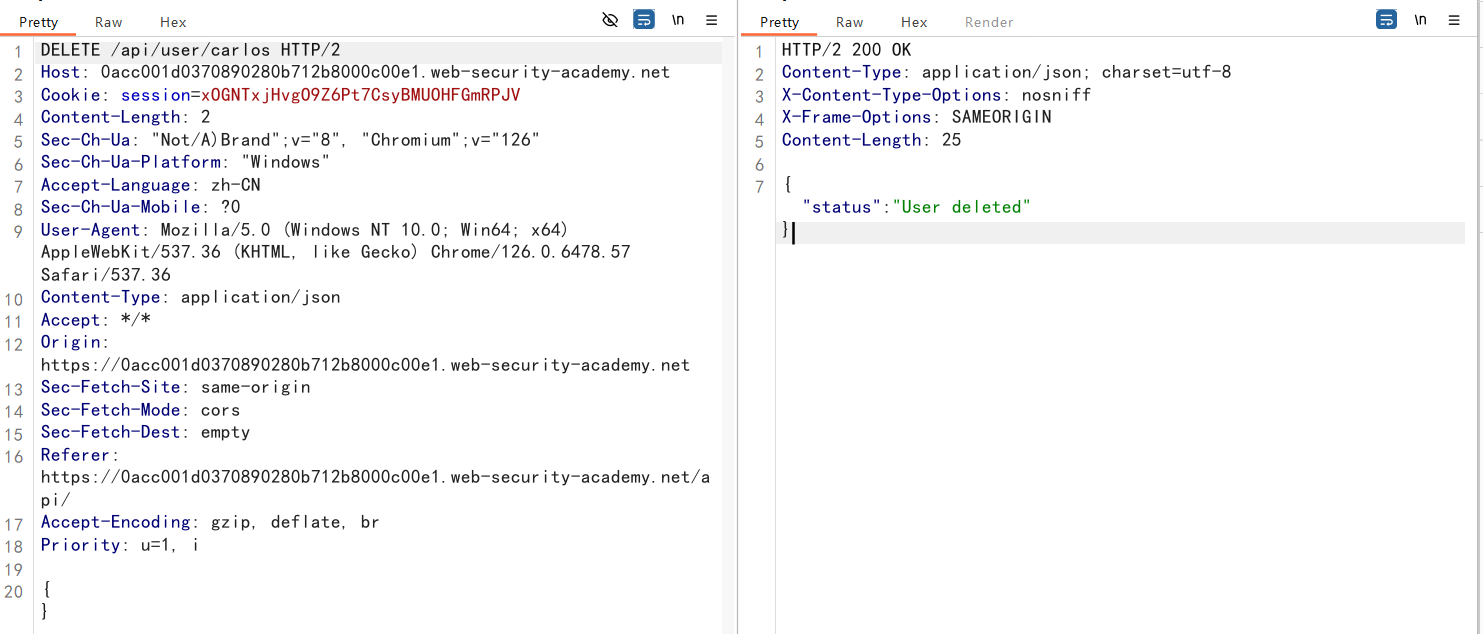Switch response view to Raw tab
This screenshot has height=634, width=1483.
click(x=850, y=22)
